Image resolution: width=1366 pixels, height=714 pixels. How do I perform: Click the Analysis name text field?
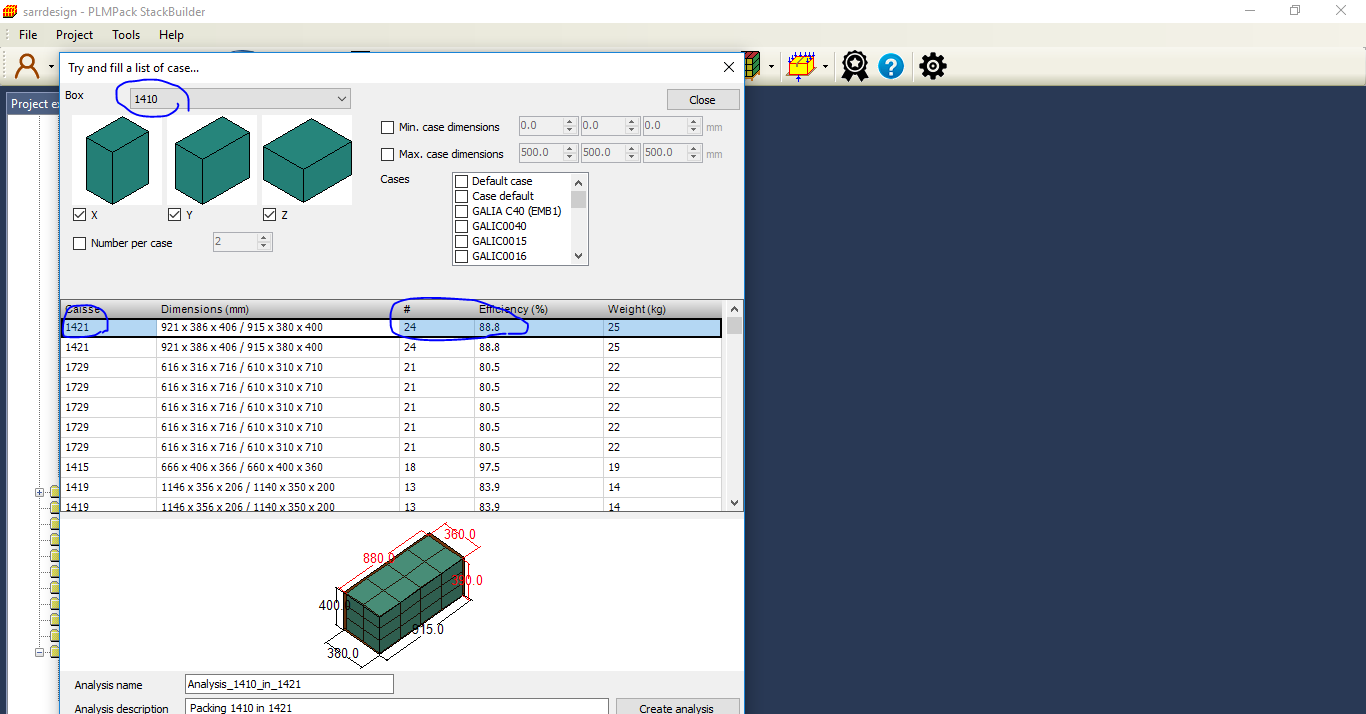tap(289, 684)
